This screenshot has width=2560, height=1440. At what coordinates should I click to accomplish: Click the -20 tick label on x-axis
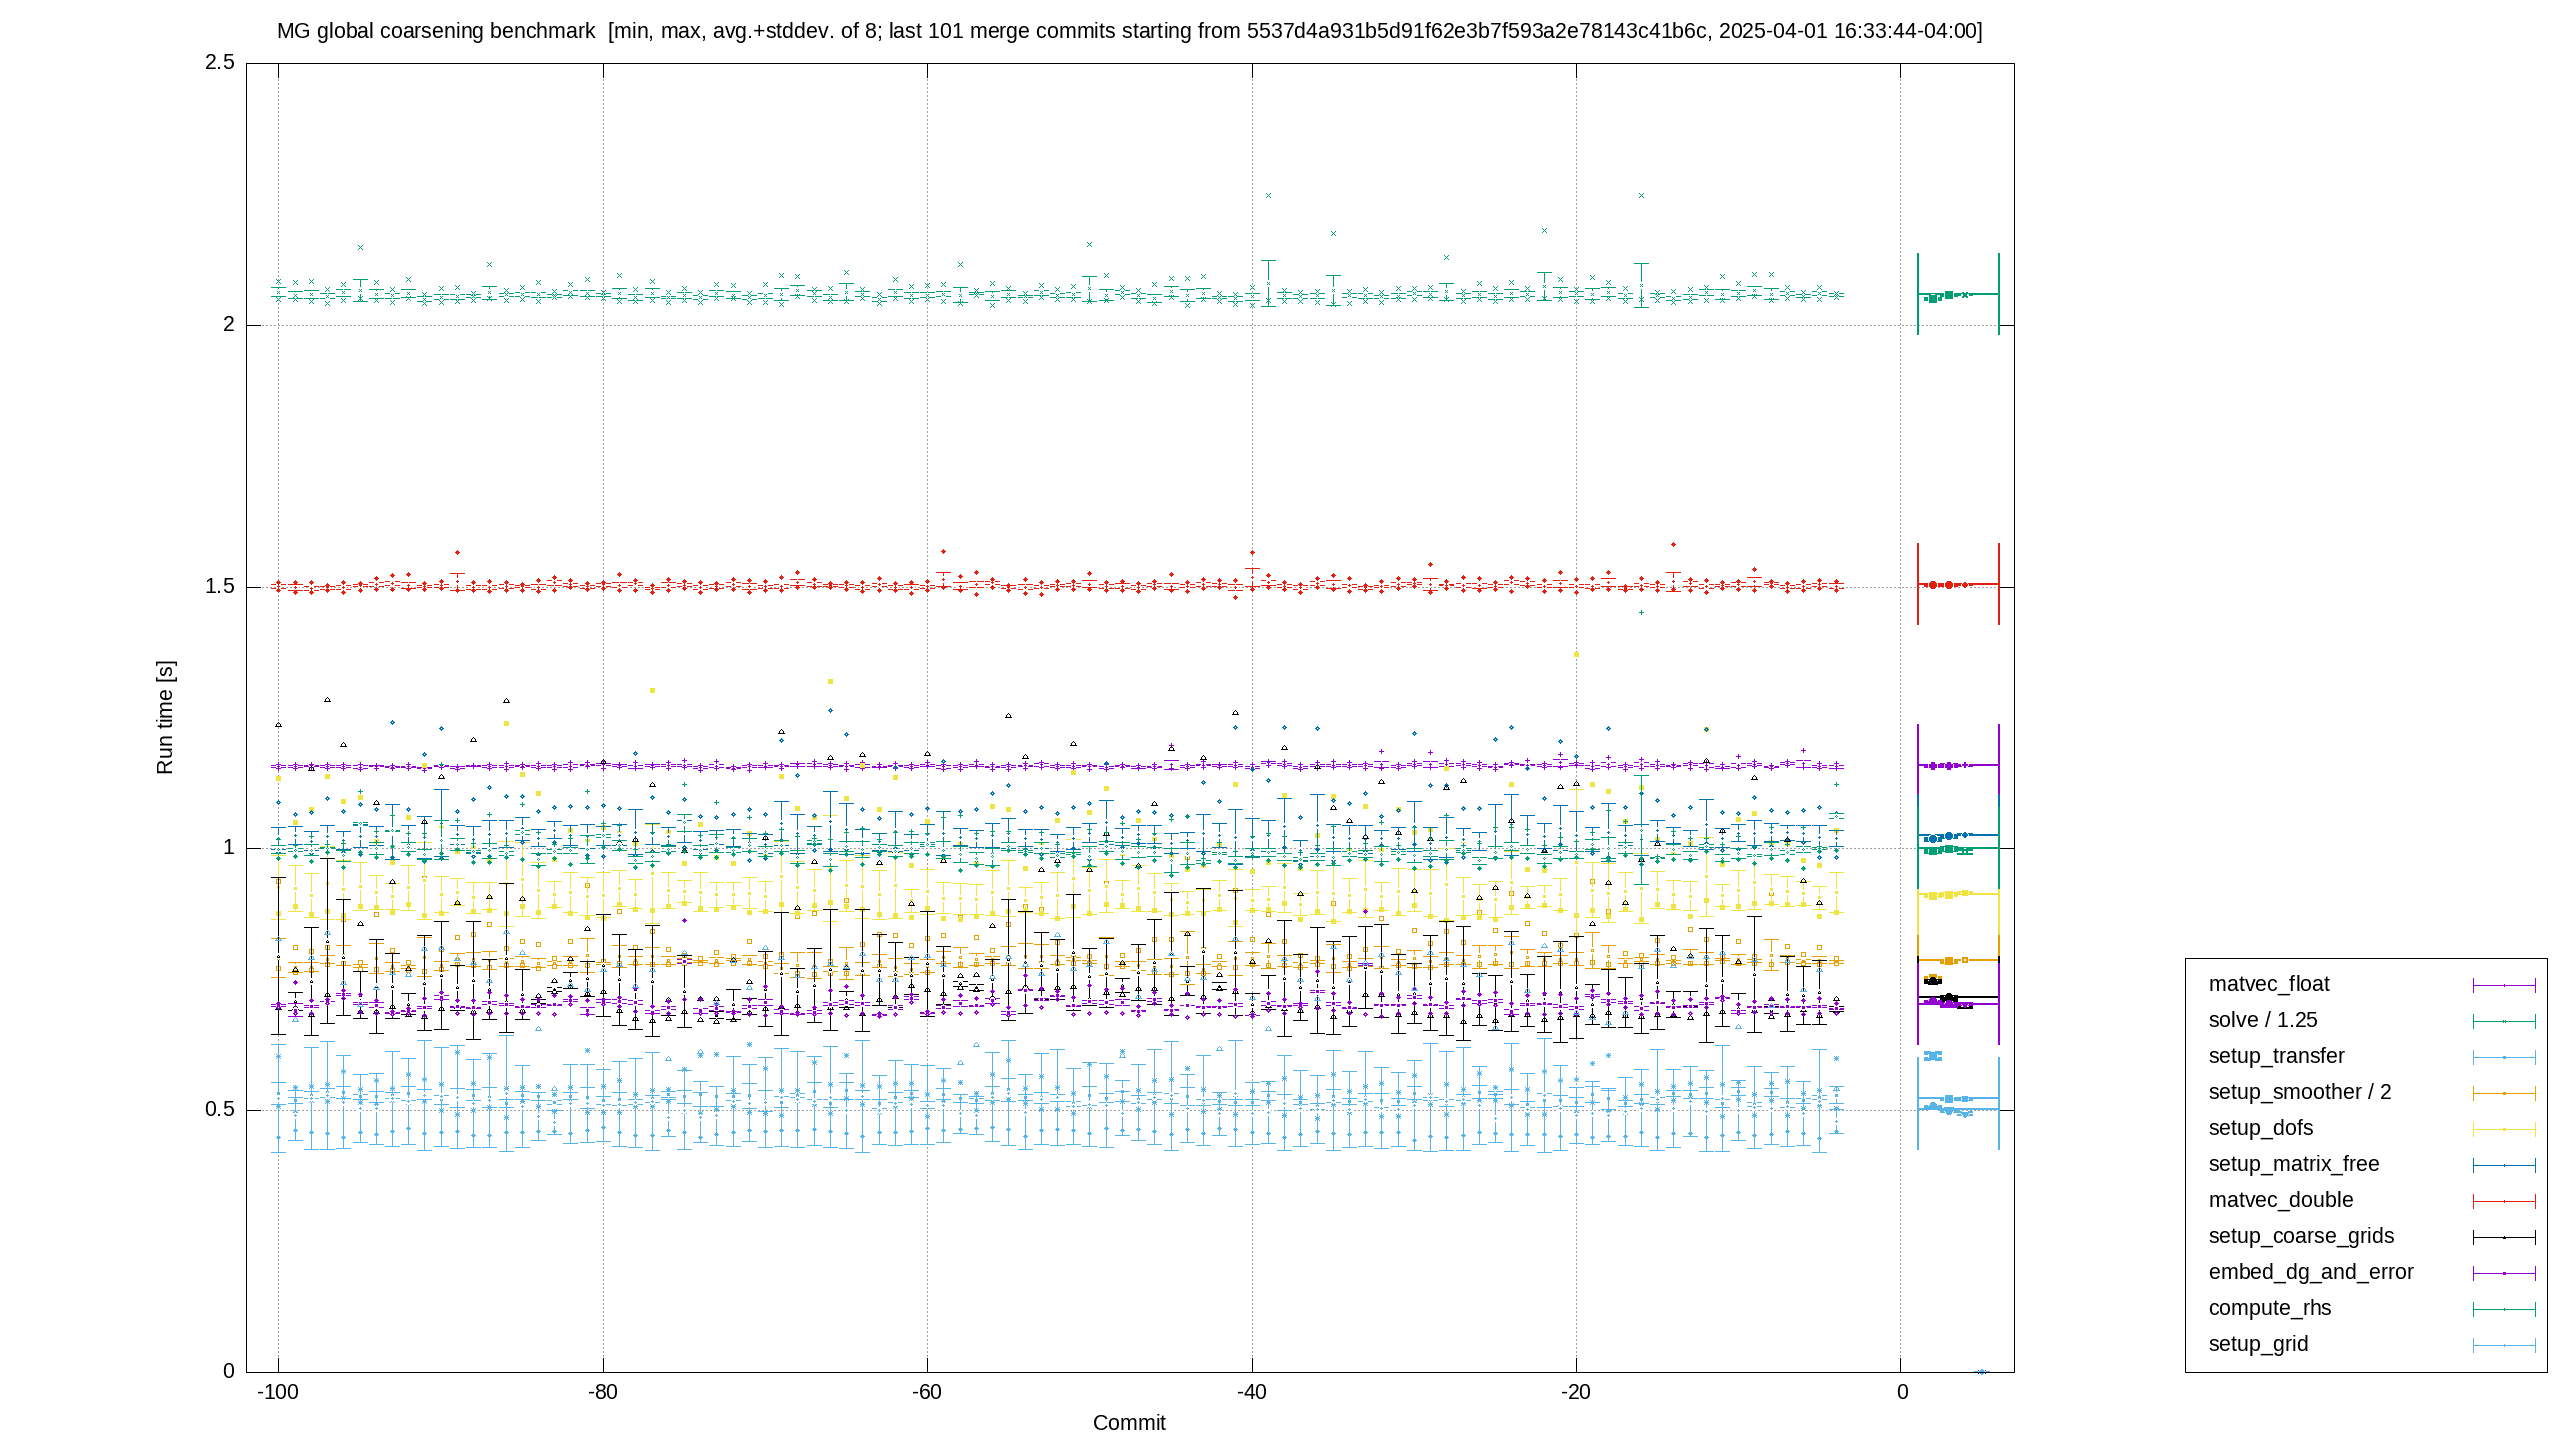[1576, 1392]
